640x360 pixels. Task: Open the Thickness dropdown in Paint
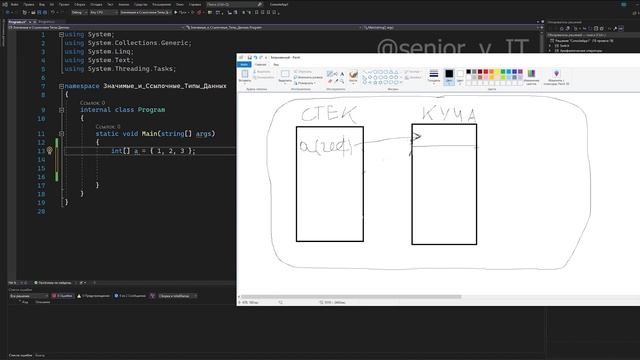[x=434, y=76]
